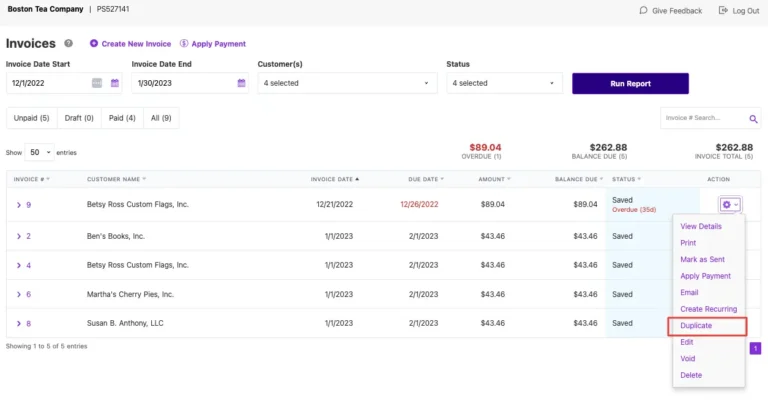768x409 pixels.
Task: Choose View Details from the action menu
Action: point(700,226)
